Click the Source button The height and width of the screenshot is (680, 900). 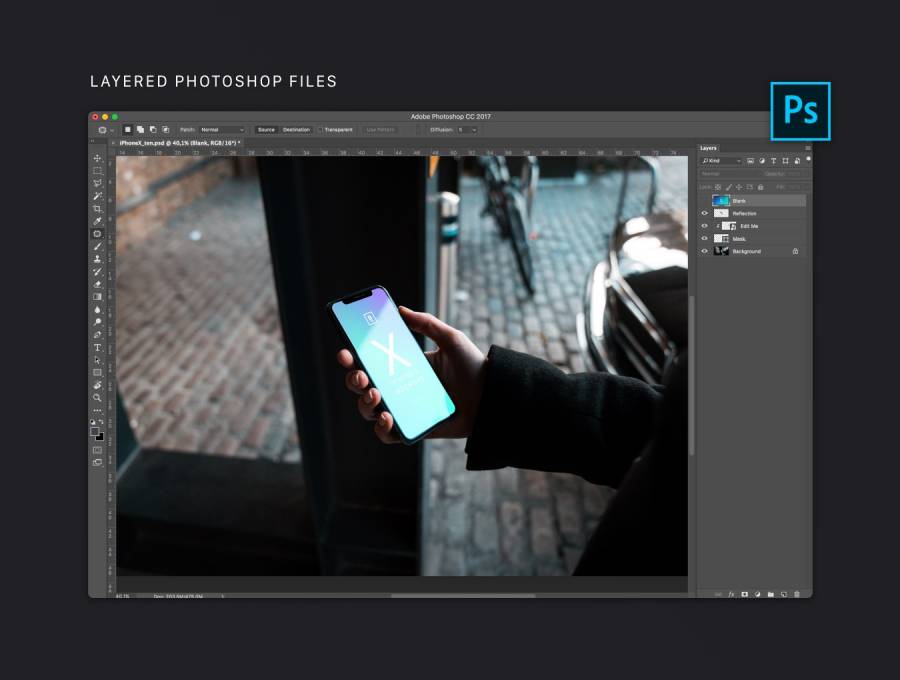tap(266, 130)
